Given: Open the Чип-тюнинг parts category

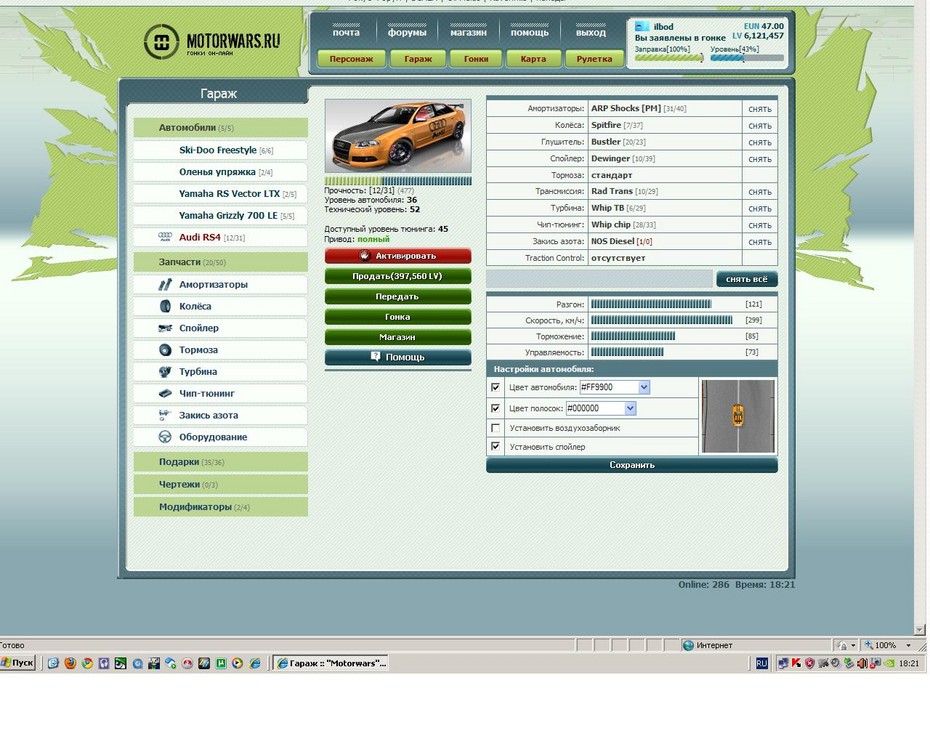Looking at the screenshot, I should (x=220, y=393).
